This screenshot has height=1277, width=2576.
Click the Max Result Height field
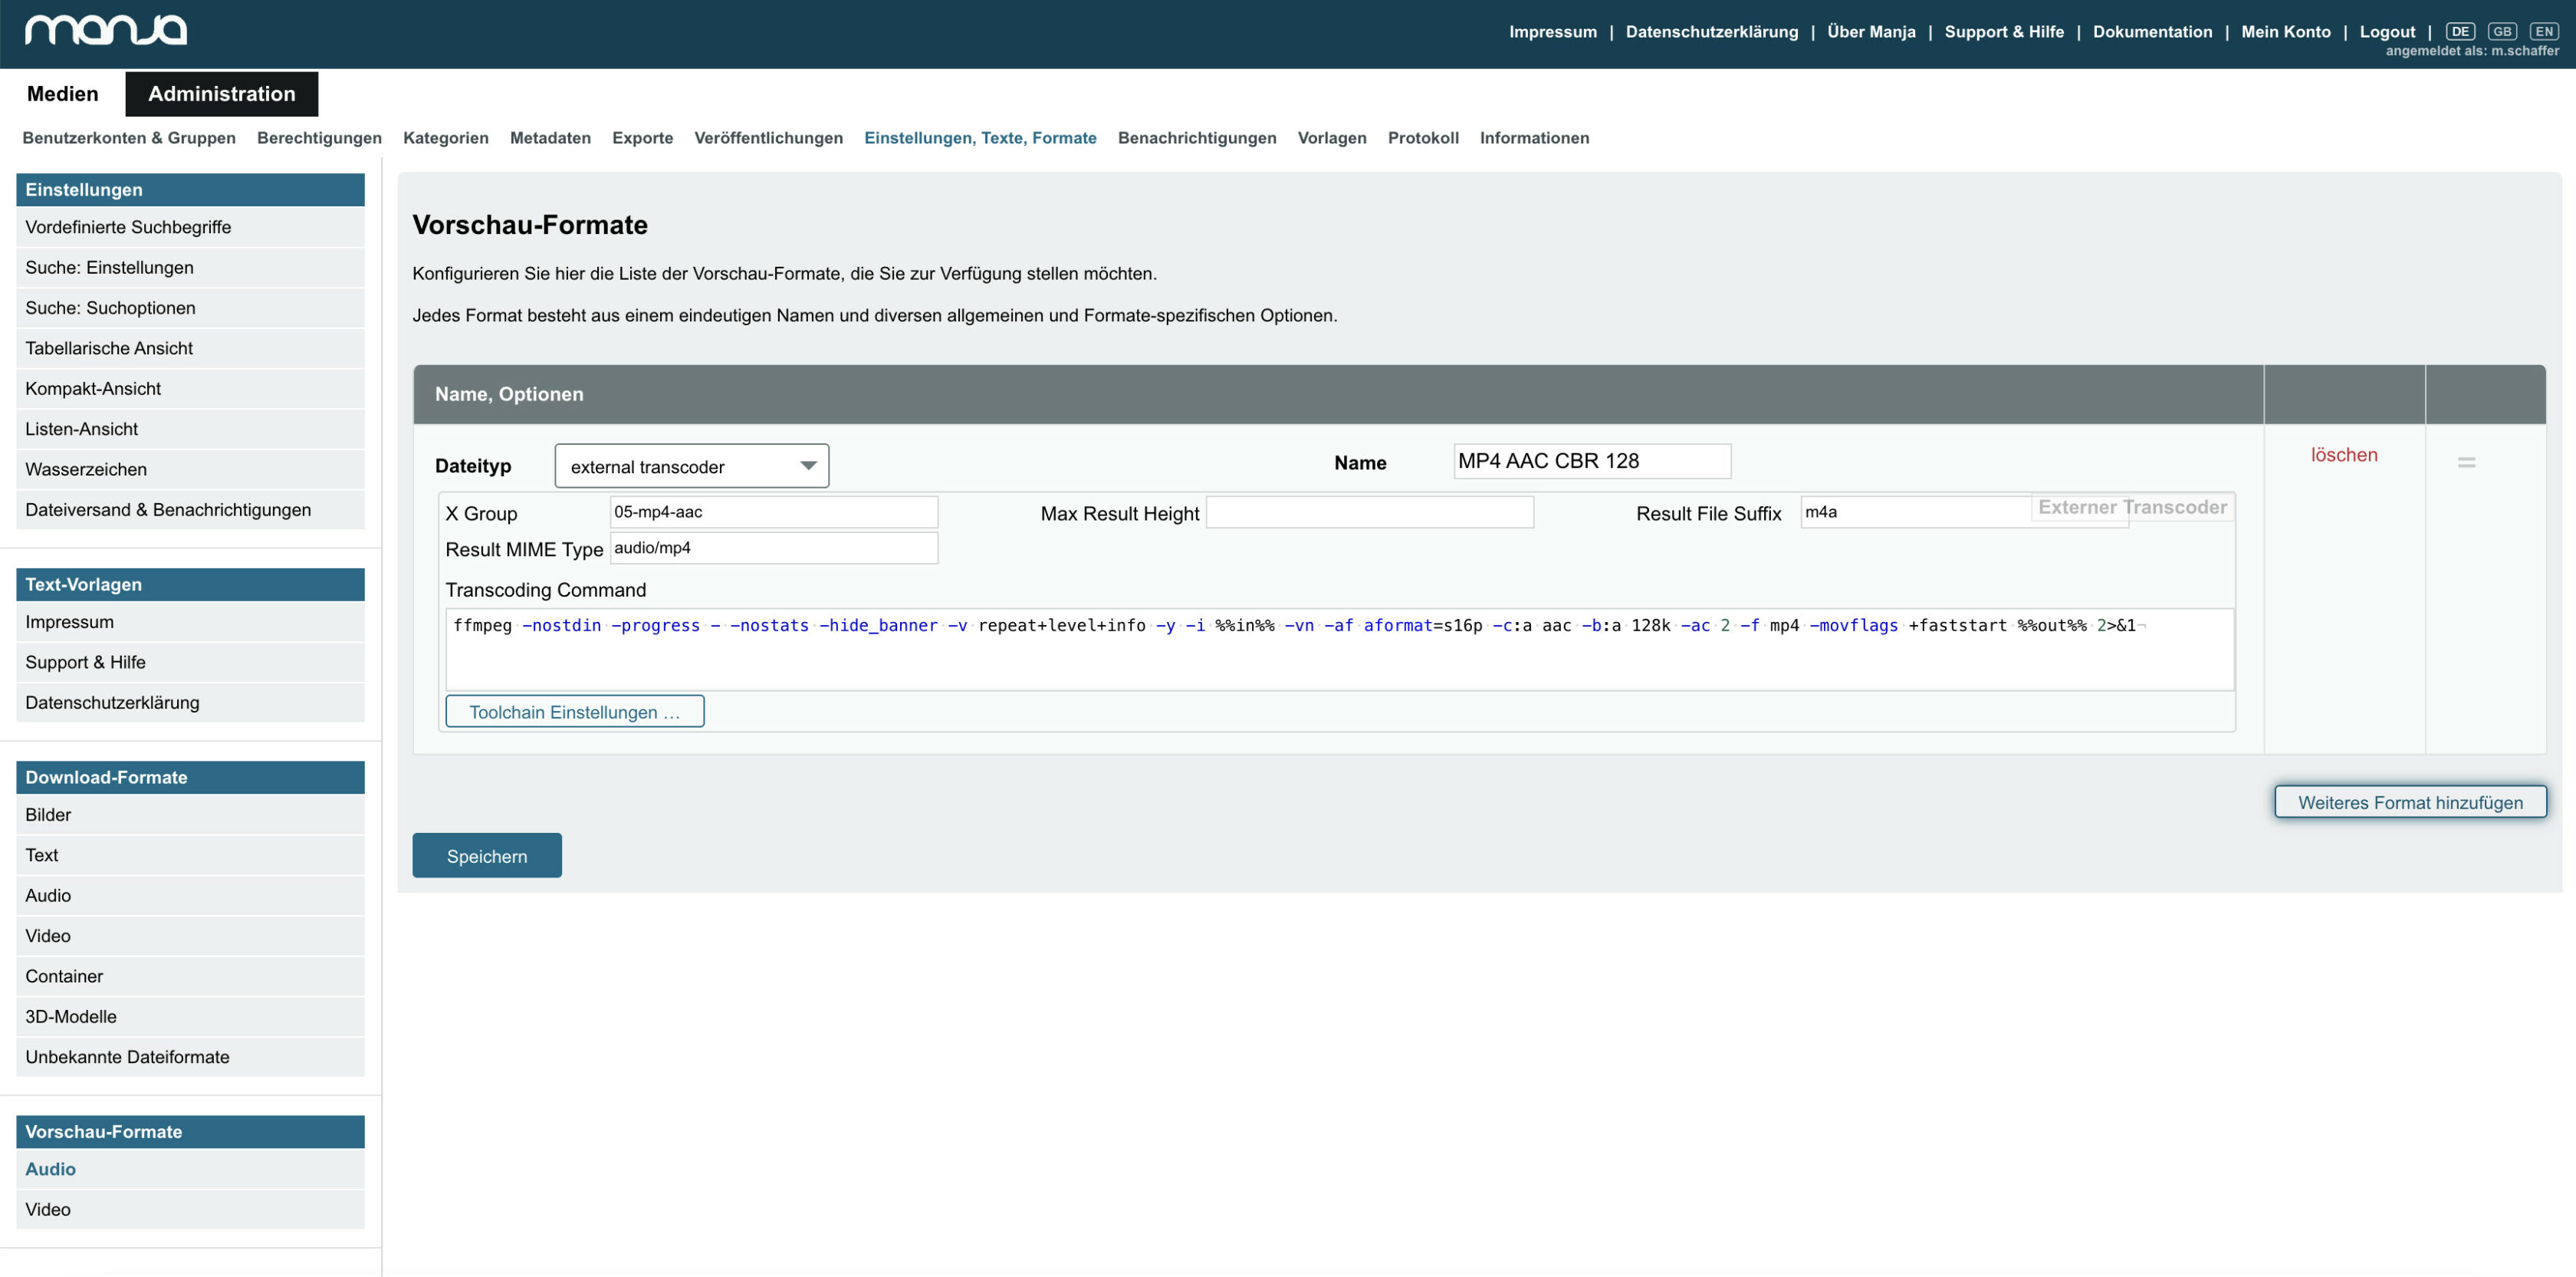click(x=1369, y=512)
